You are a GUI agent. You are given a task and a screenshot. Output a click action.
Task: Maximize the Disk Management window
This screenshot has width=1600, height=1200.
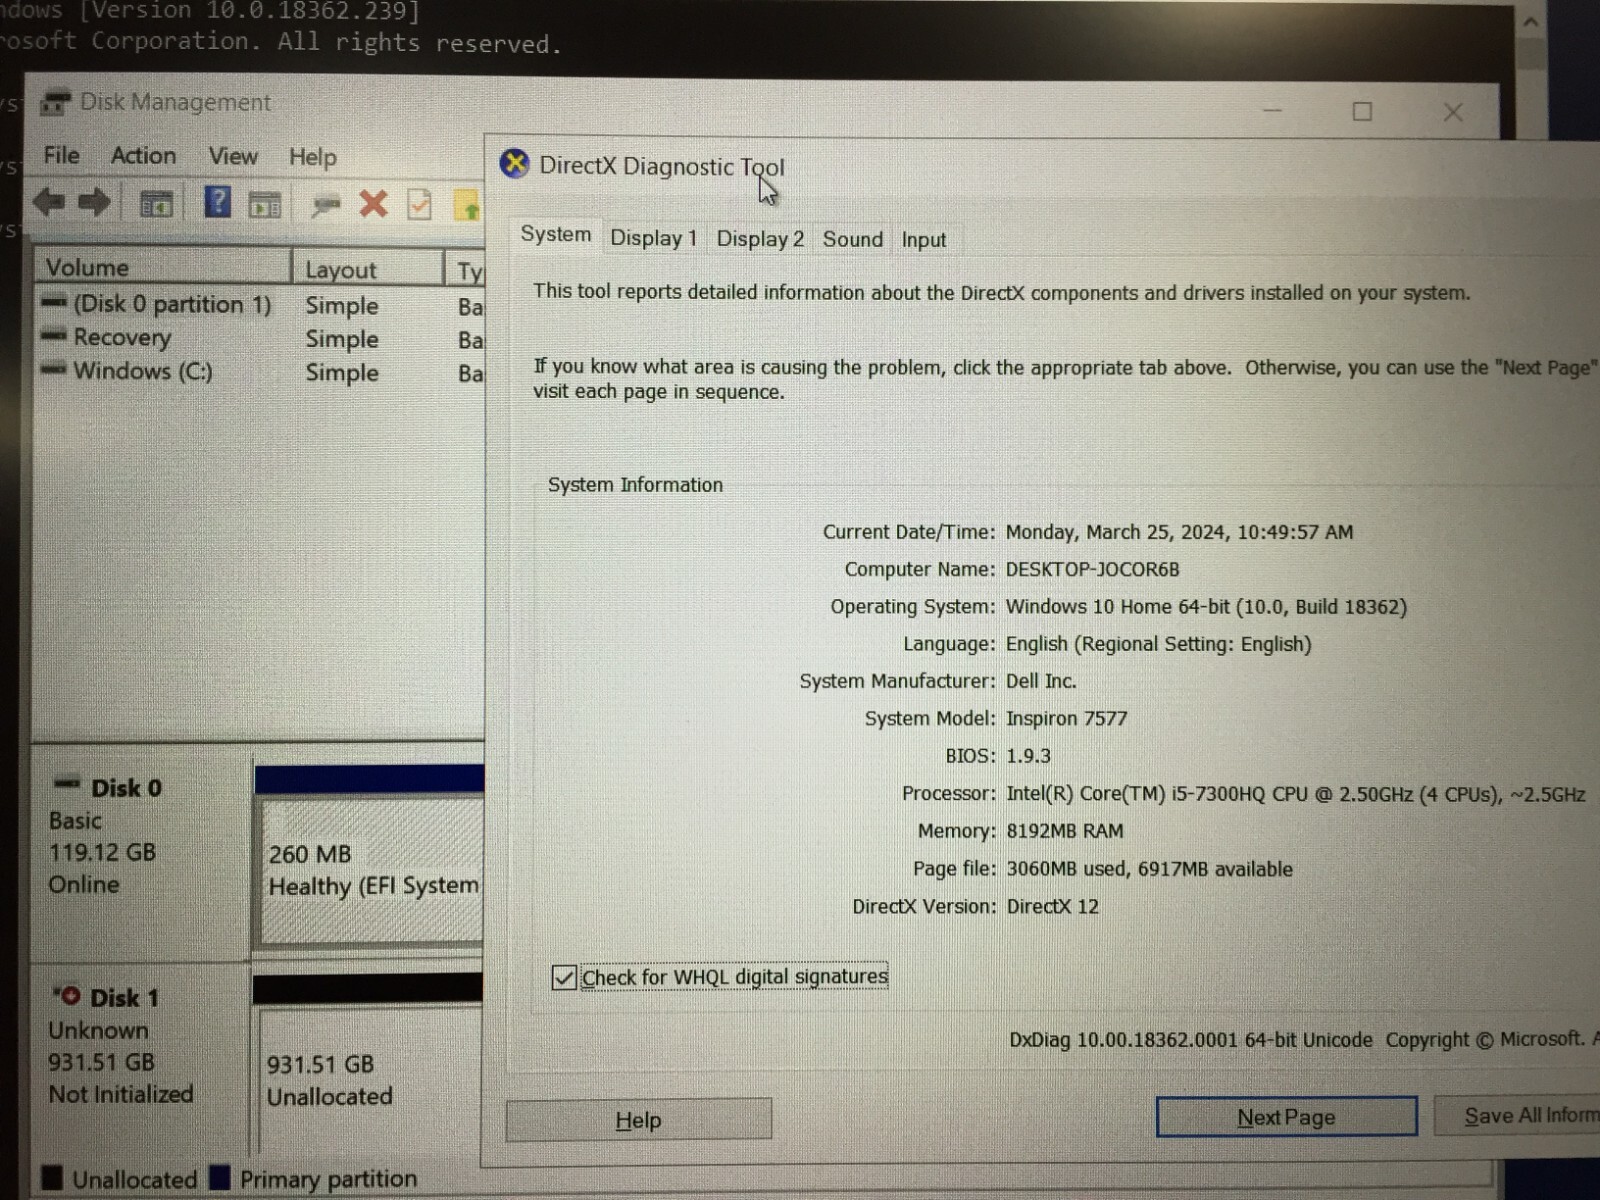click(1362, 111)
